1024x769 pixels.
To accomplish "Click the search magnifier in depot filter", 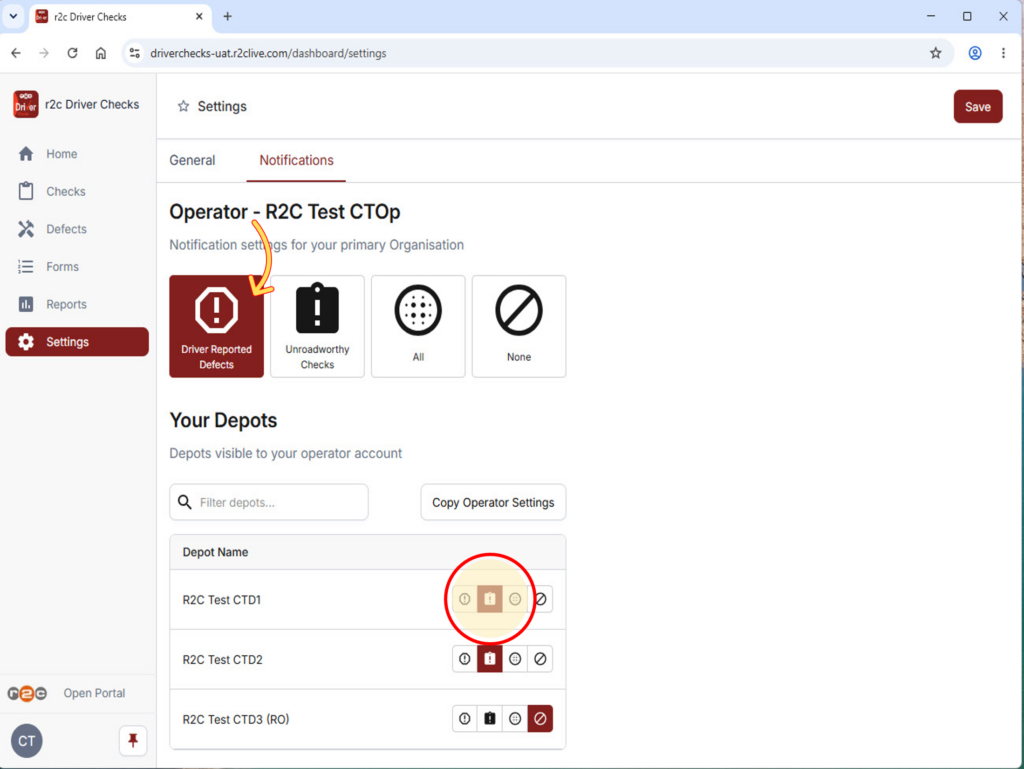I will pyautogui.click(x=185, y=502).
